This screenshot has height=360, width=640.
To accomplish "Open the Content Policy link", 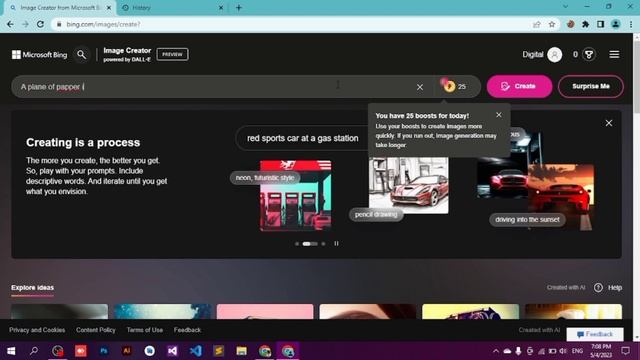I will tap(96, 330).
